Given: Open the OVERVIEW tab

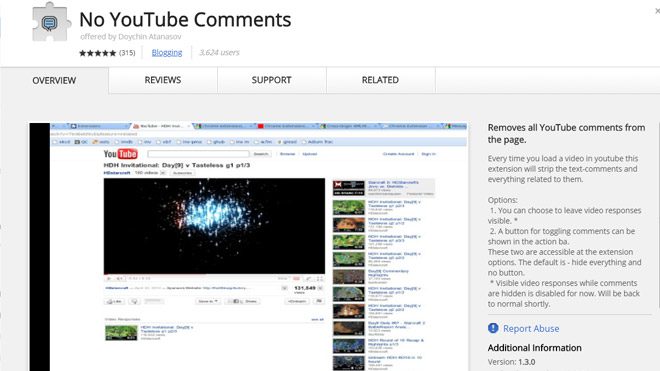Looking at the screenshot, I should (54, 80).
